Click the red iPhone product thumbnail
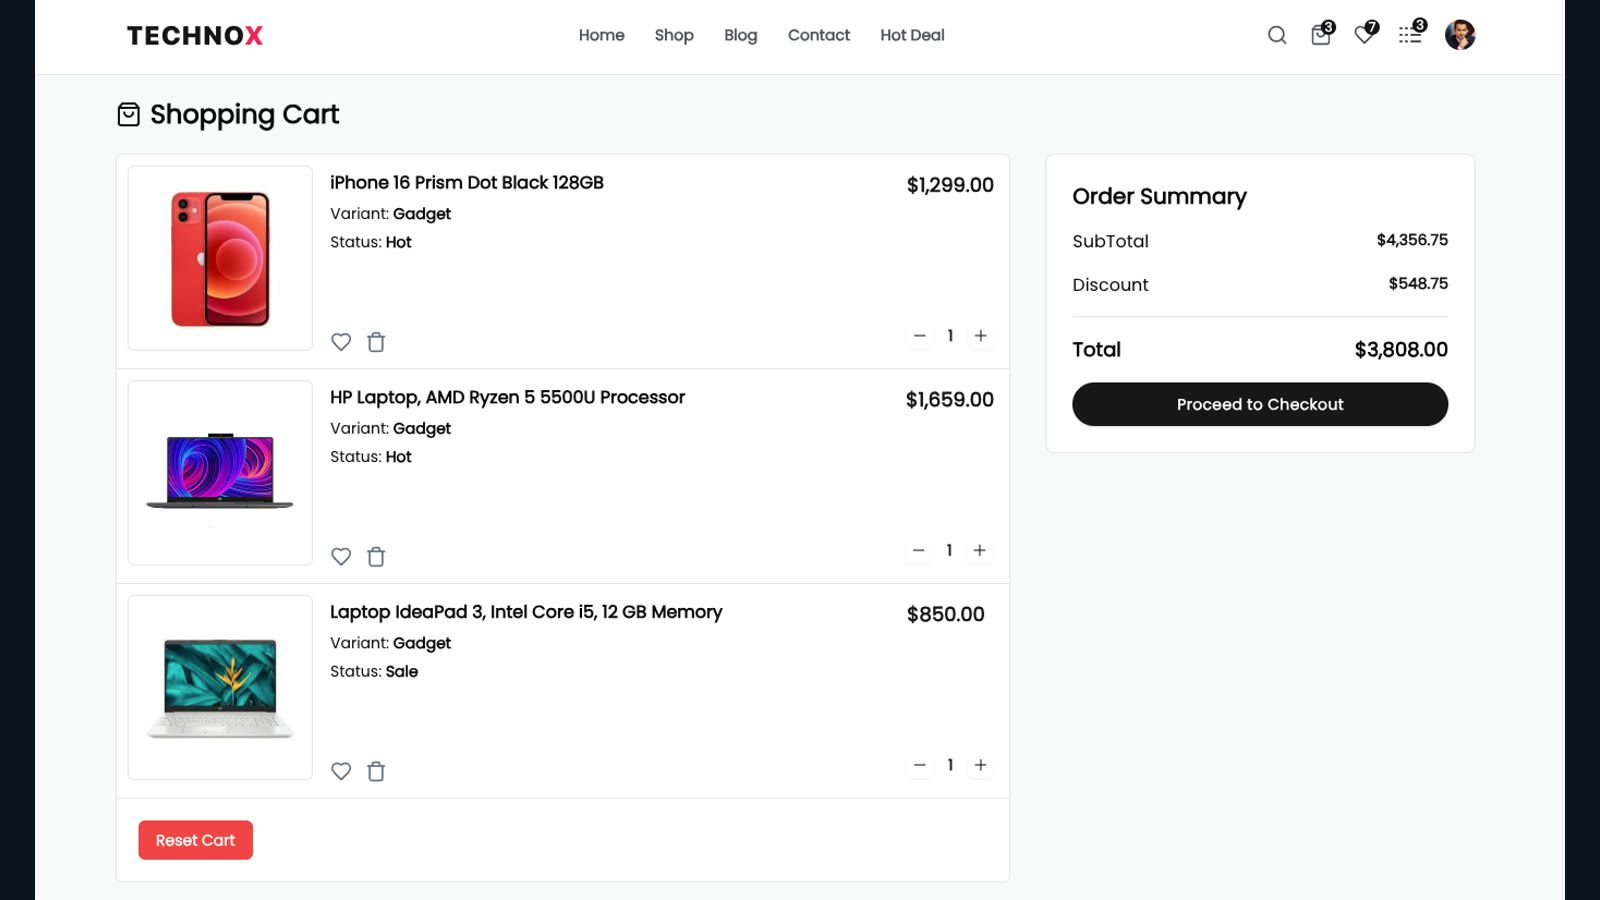The image size is (1600, 900). 220,258
